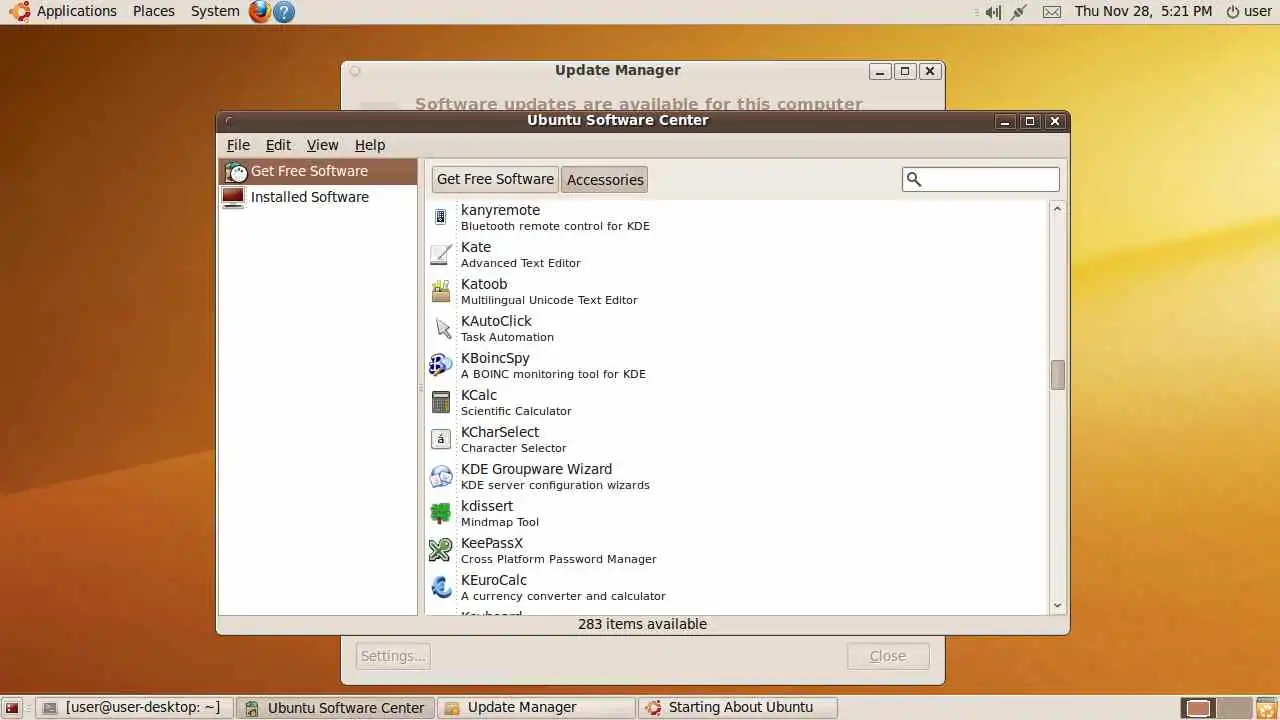Image resolution: width=1280 pixels, height=720 pixels.
Task: Select KCalc Scientific Calculator entry
Action: (x=737, y=402)
